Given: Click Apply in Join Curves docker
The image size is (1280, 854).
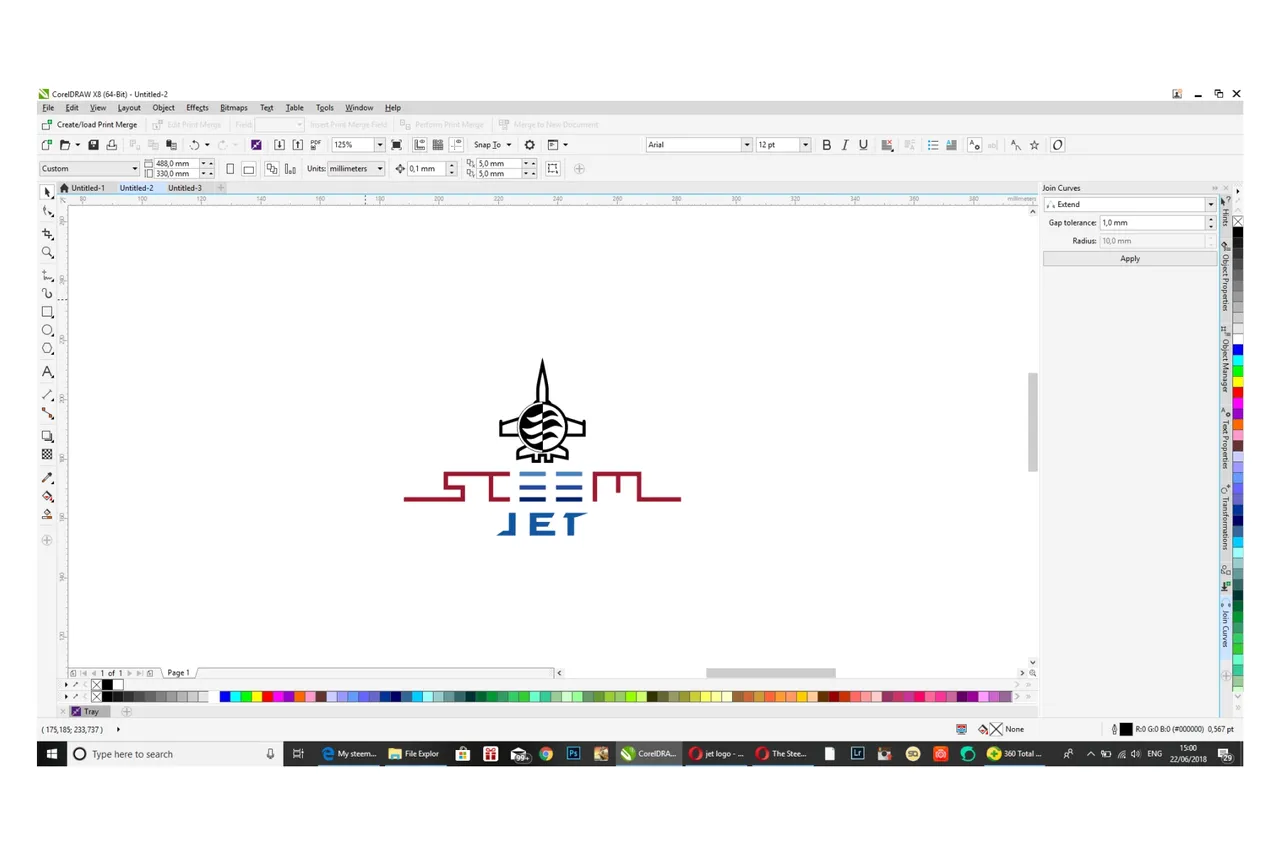Looking at the screenshot, I should (1130, 258).
